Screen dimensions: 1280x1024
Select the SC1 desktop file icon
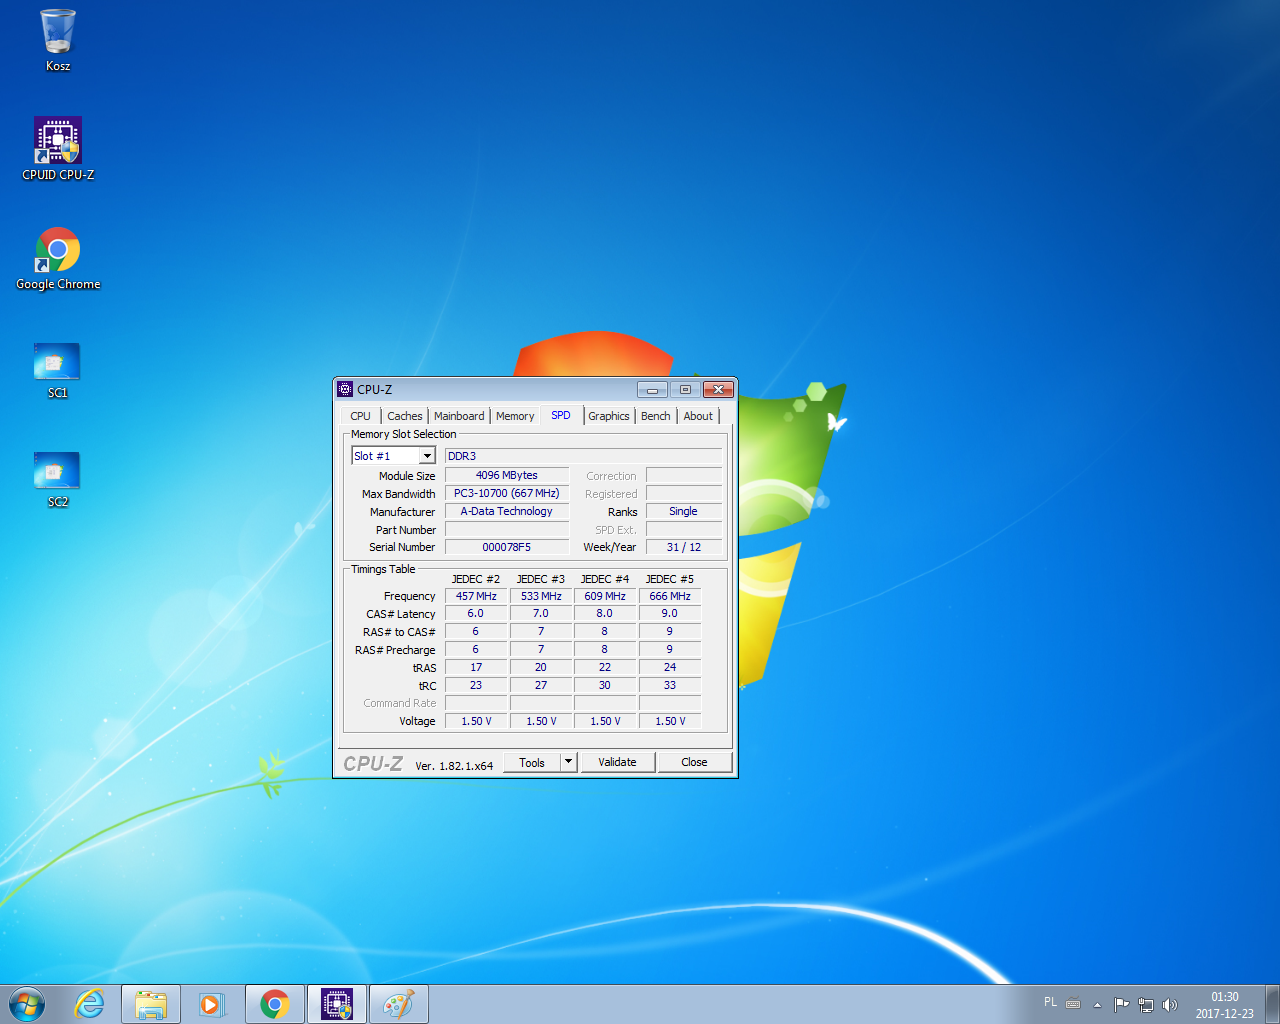[x=58, y=370]
